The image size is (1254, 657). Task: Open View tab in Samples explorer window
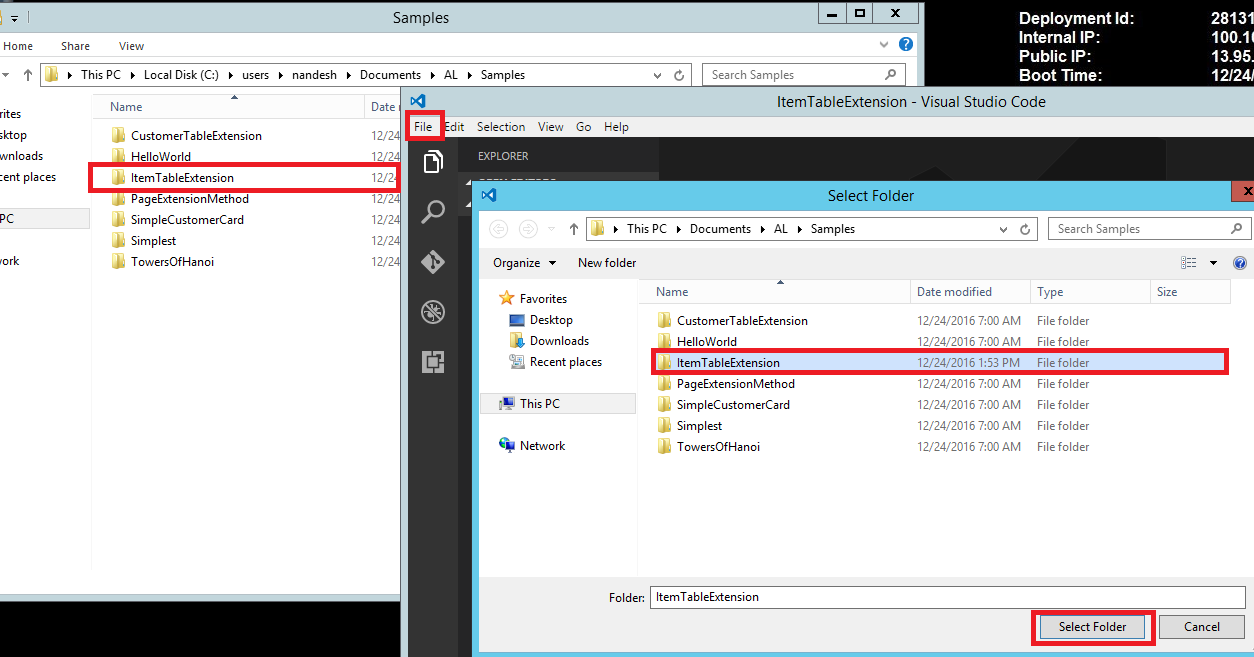point(131,46)
